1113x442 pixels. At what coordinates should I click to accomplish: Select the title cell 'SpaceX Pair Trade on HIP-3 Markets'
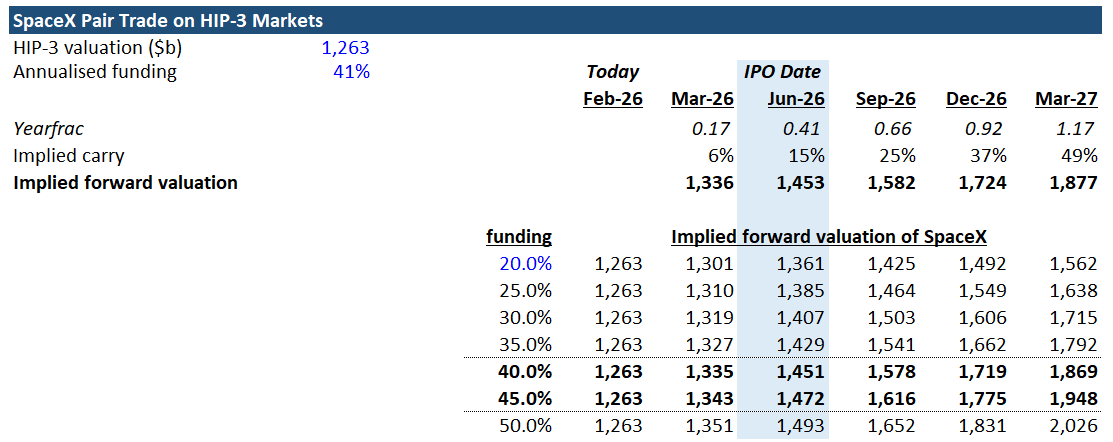click(168, 21)
